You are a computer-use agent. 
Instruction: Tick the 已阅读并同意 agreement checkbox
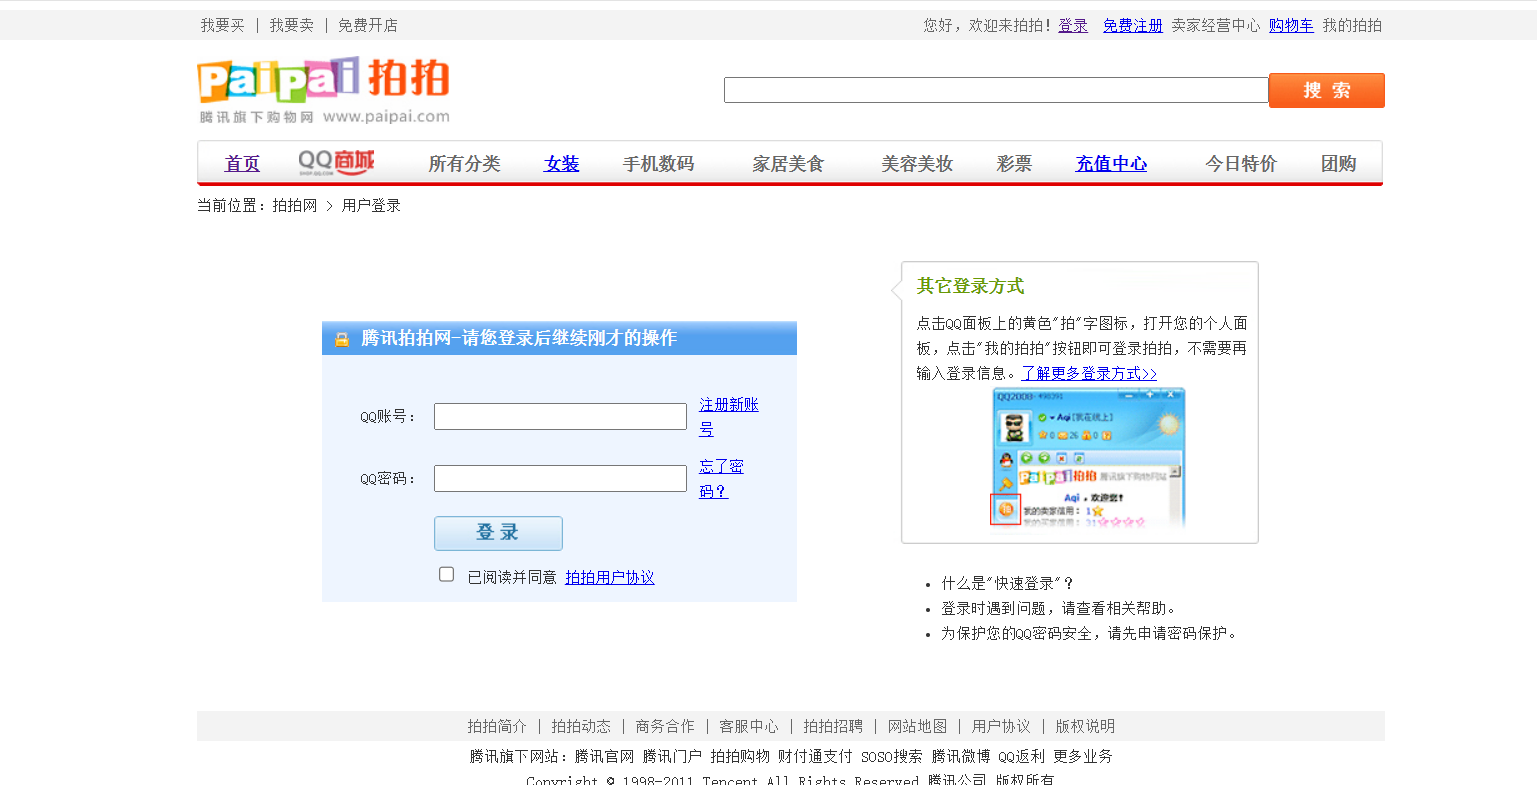tap(447, 574)
